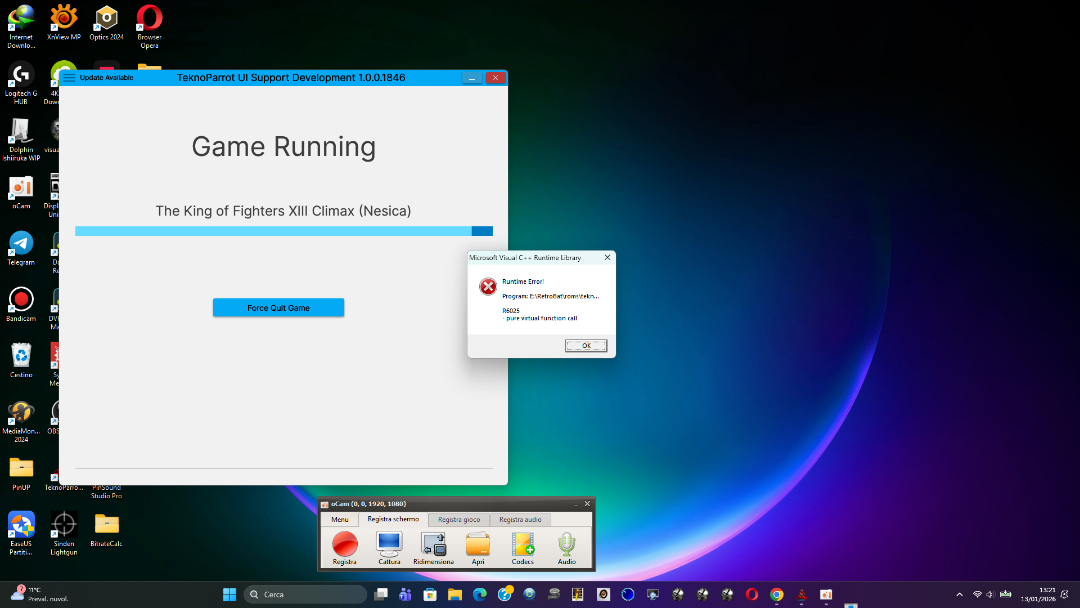Open the Codecs film icon in oCam
The width and height of the screenshot is (1080, 608).
click(x=522, y=545)
